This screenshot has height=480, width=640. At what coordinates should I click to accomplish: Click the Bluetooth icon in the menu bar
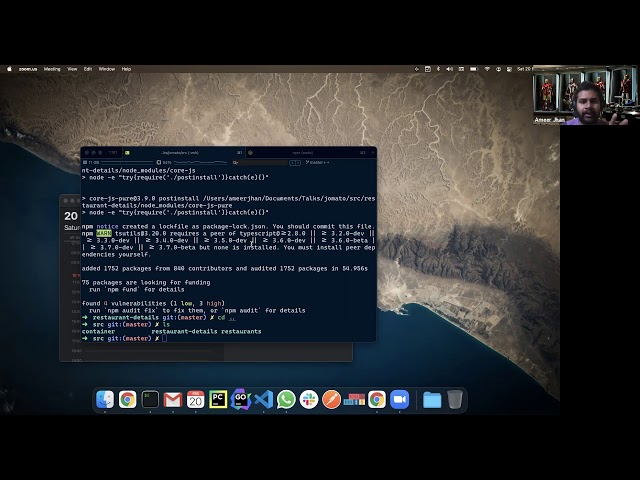point(438,69)
